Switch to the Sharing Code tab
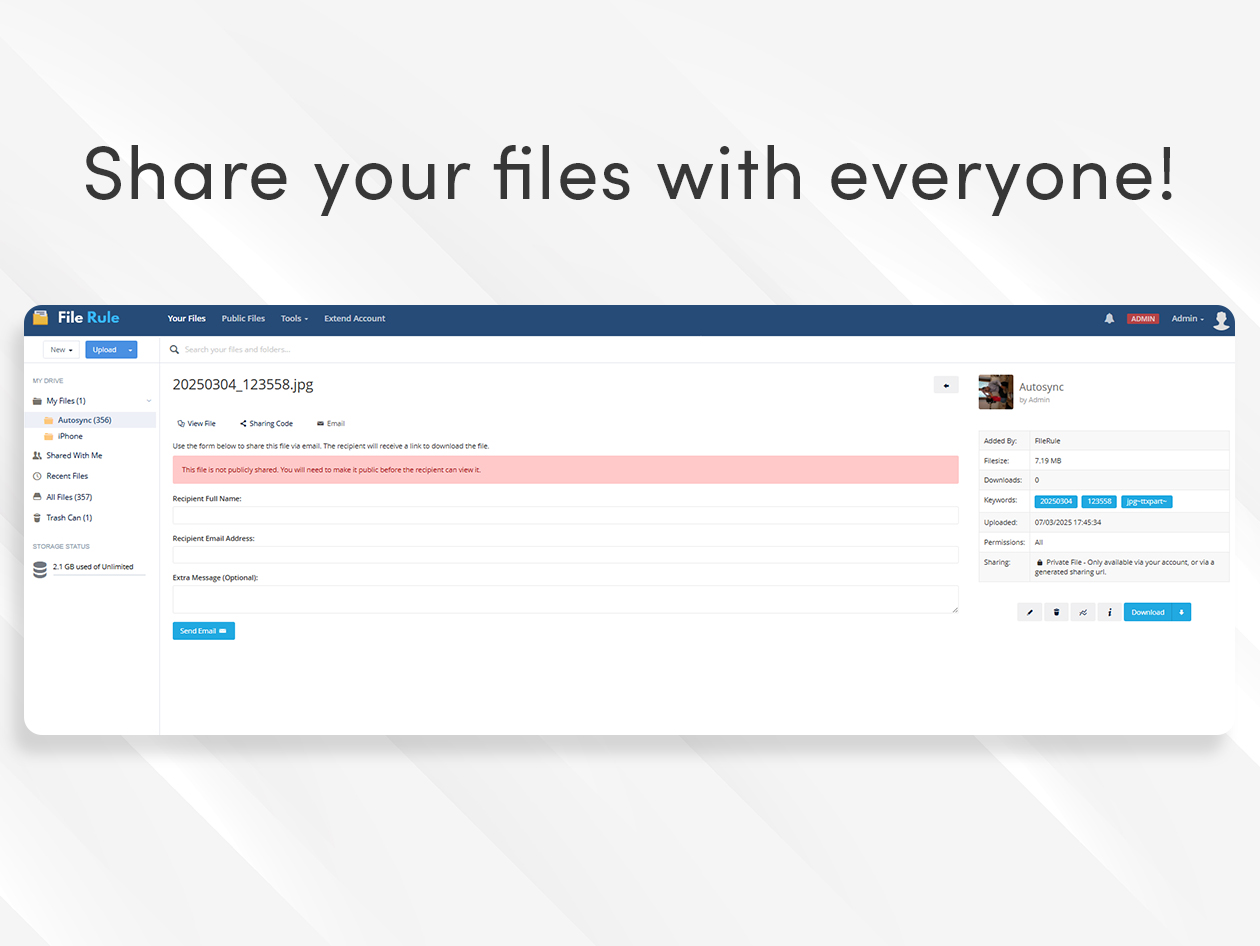This screenshot has height=946, width=1260. tap(266, 424)
